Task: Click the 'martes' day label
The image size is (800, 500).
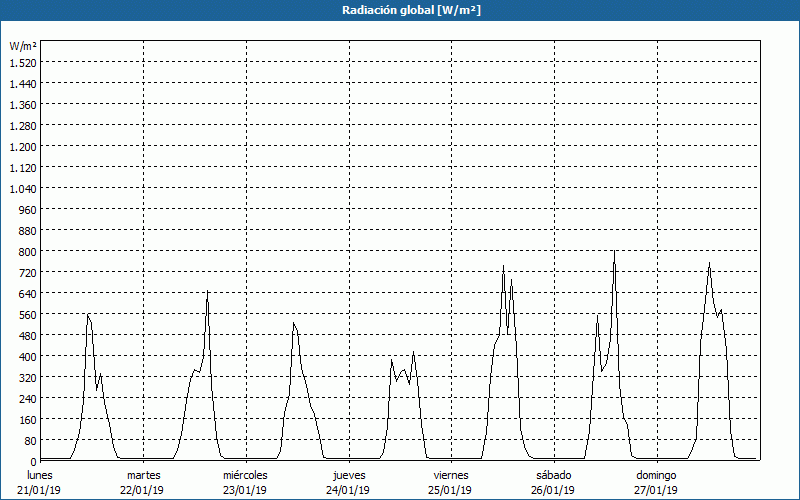Action: coord(144,475)
